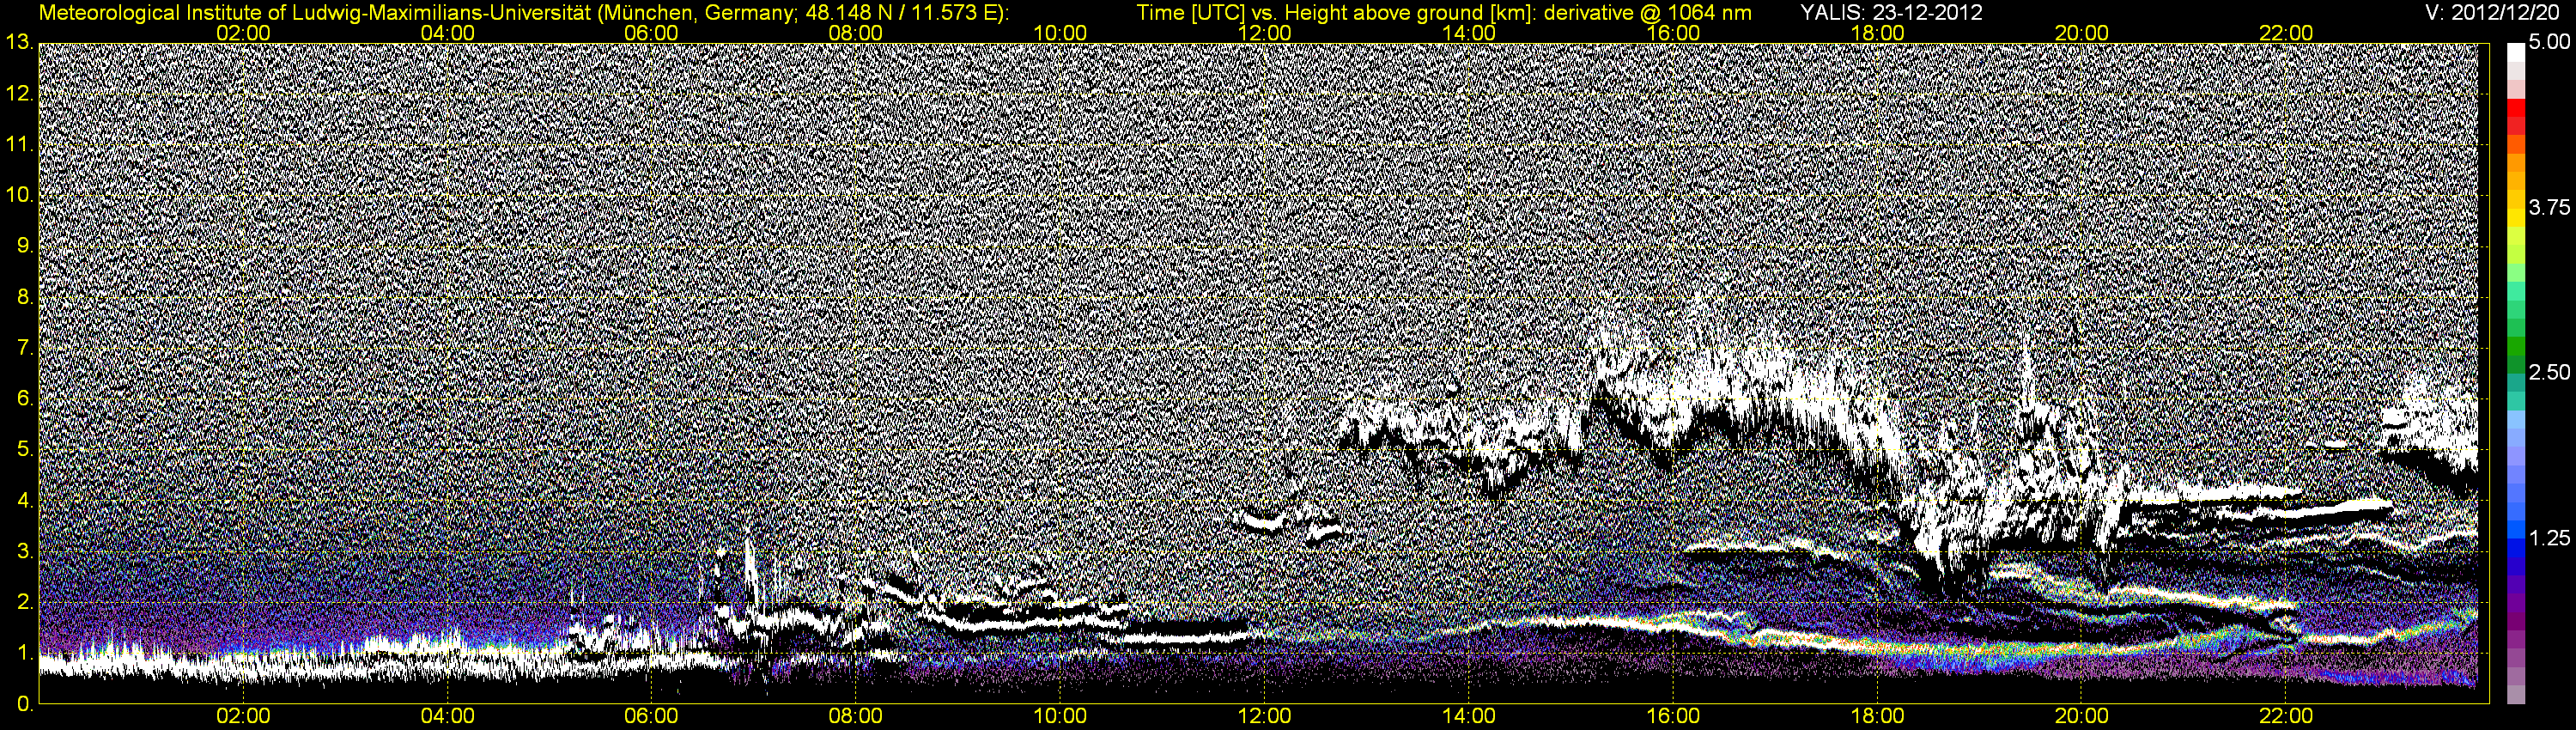
Task: Click the 11 km label on the height axis
Action: (18, 145)
